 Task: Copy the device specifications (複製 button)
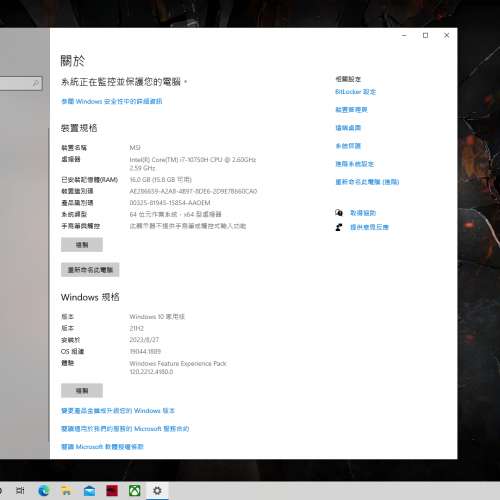(82, 245)
